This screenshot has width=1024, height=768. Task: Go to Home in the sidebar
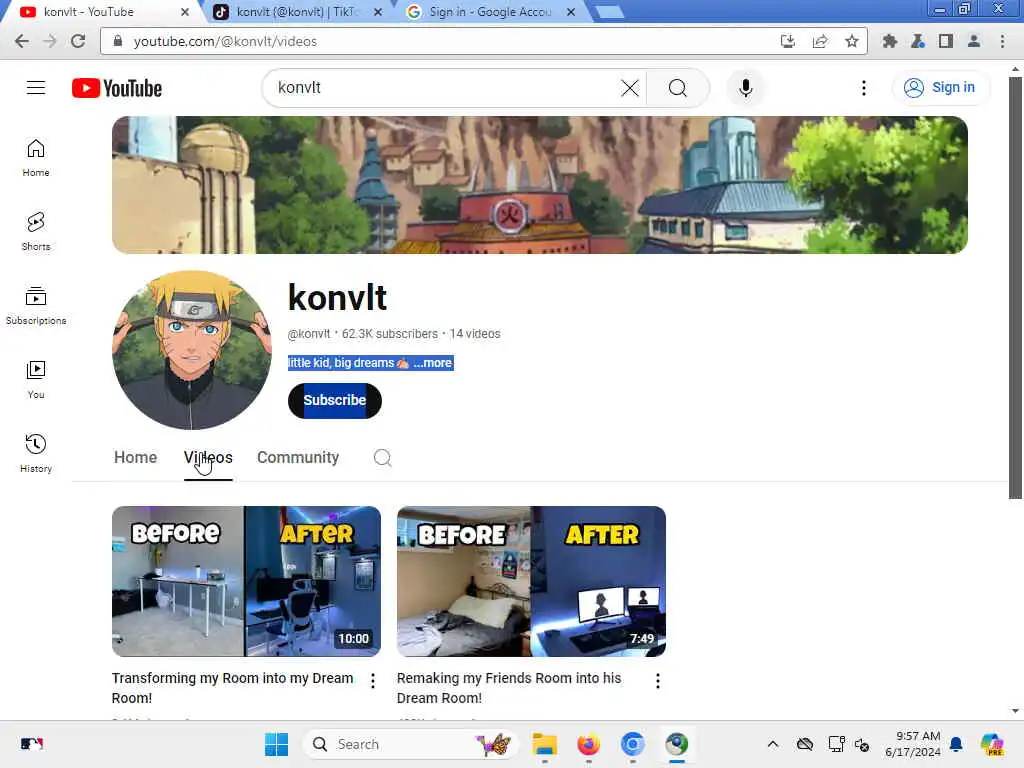pyautogui.click(x=36, y=158)
